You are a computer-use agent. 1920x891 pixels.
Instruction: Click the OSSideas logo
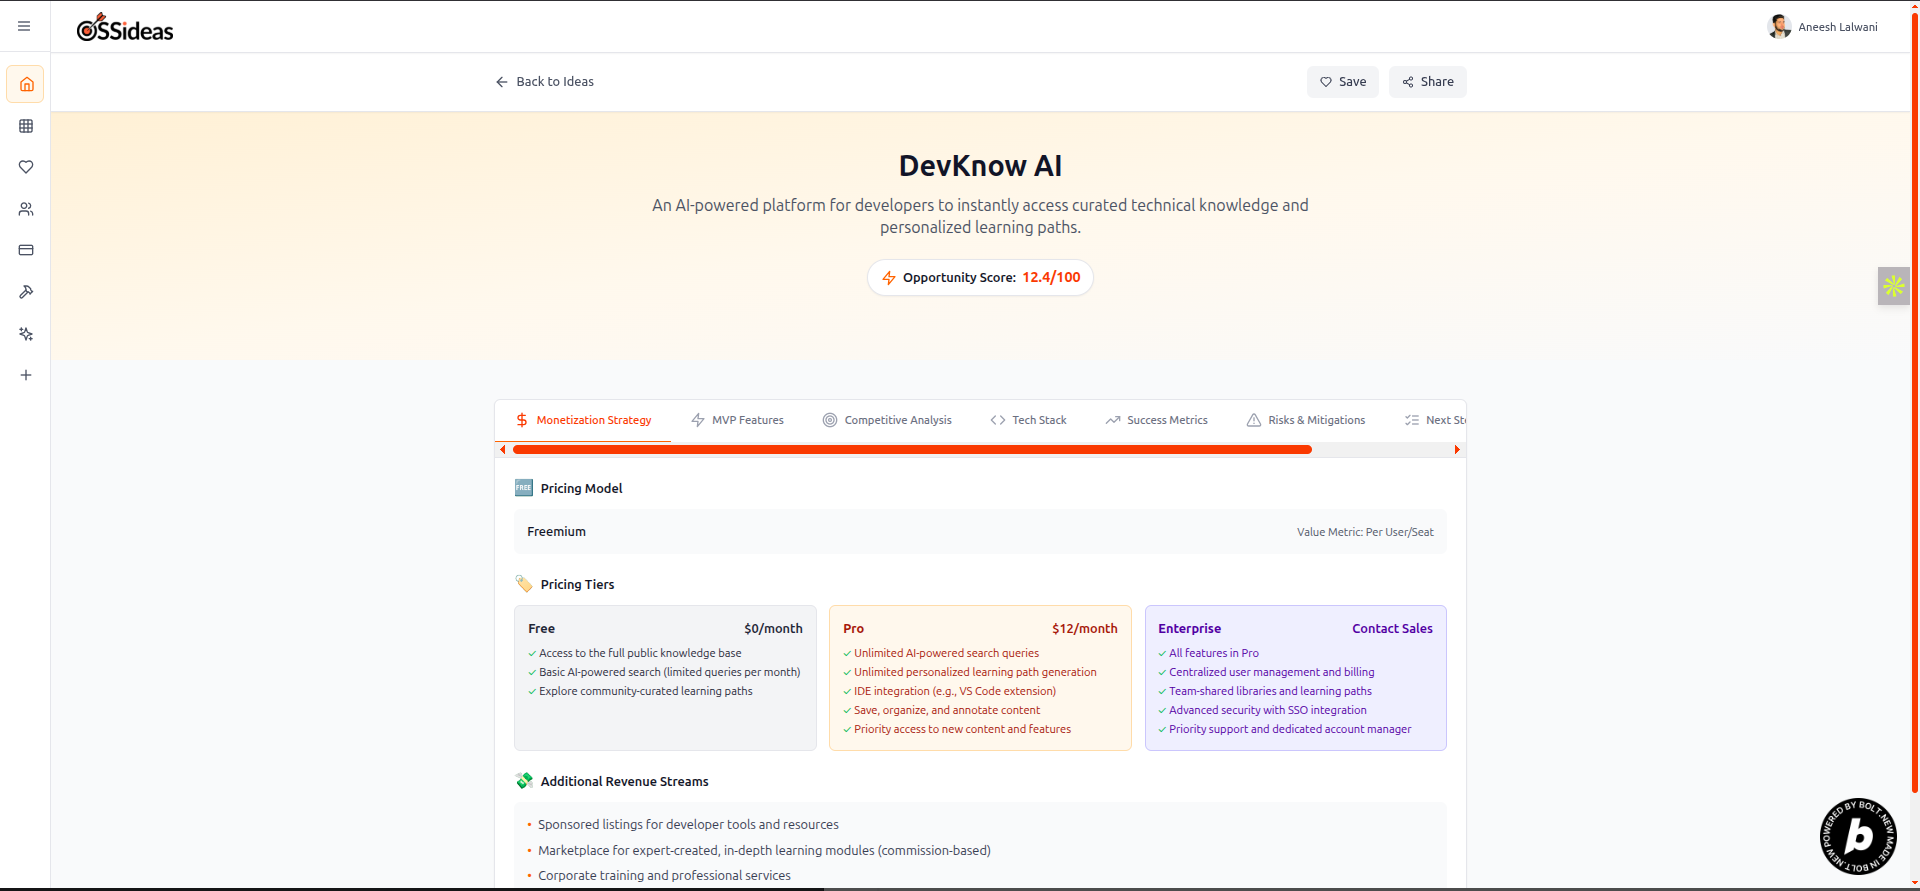click(x=125, y=28)
